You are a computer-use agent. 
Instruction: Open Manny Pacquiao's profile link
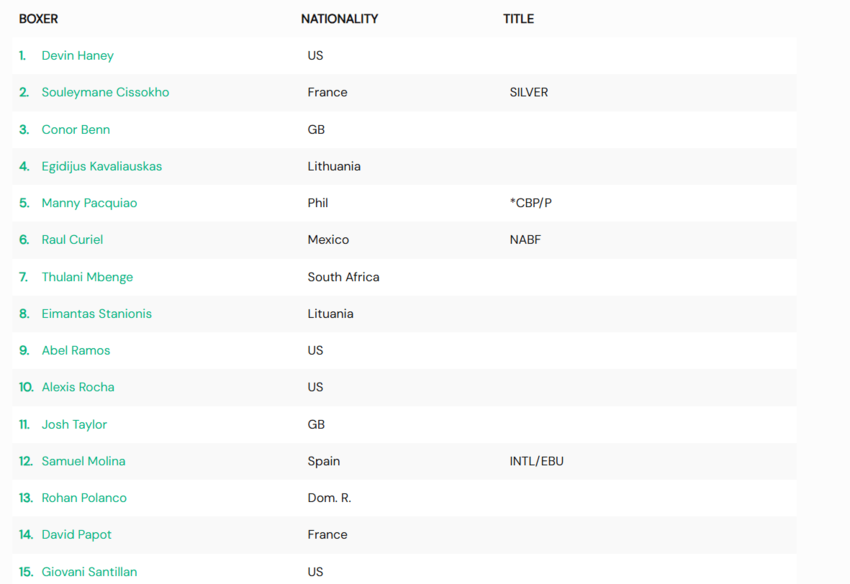[89, 203]
